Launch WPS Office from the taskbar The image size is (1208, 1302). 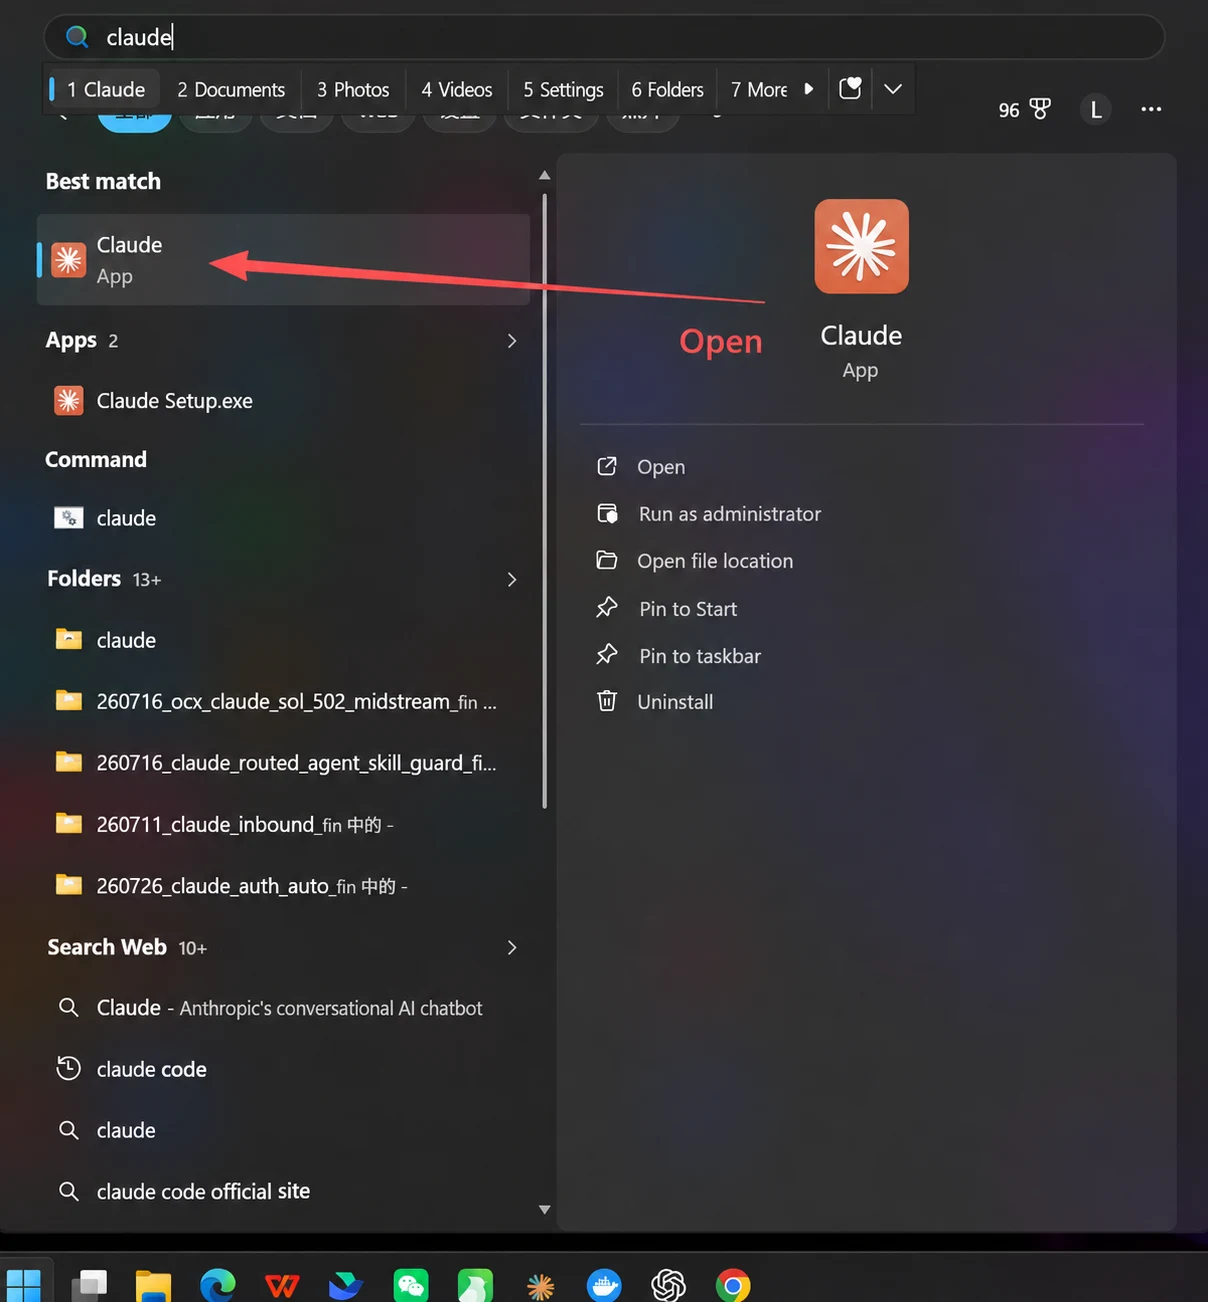click(x=282, y=1285)
